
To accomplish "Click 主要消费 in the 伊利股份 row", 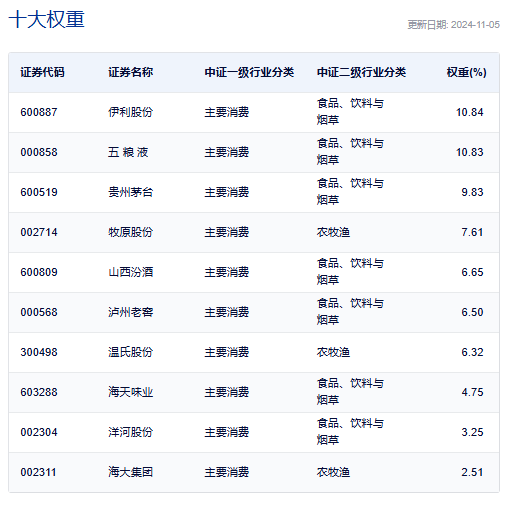I will 227,112.
